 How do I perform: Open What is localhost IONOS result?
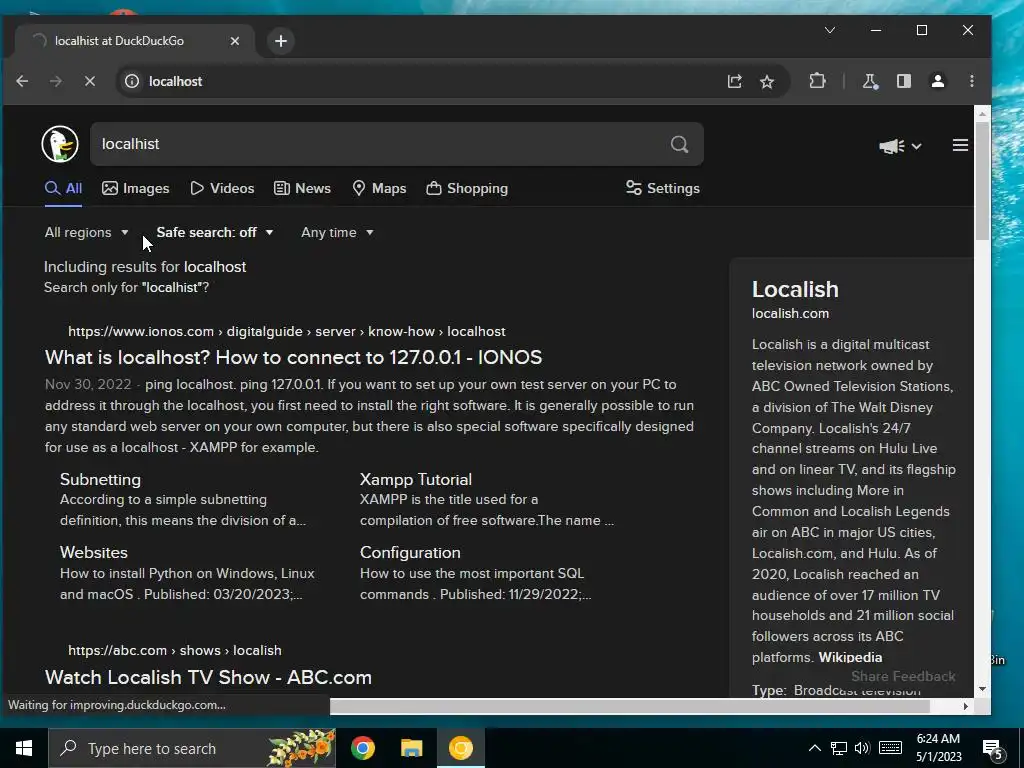pos(293,357)
